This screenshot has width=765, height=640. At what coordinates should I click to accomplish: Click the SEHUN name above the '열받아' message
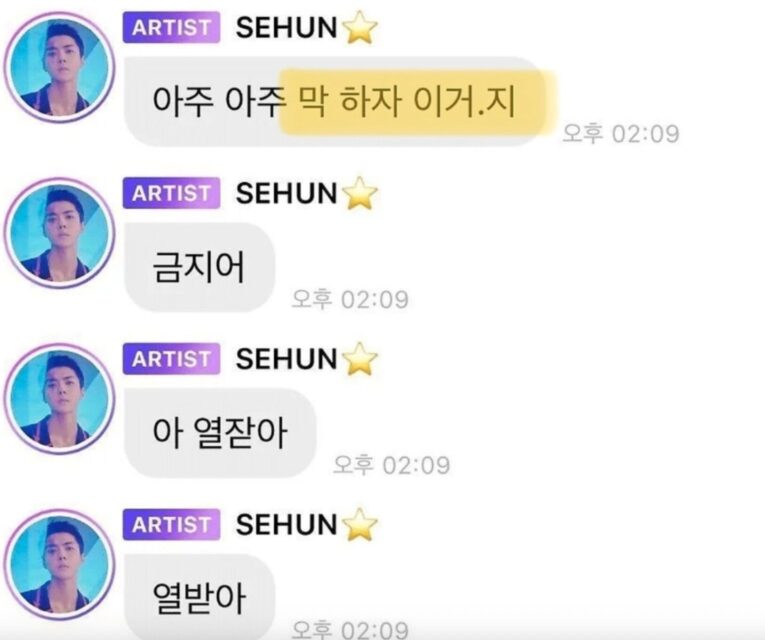click(286, 525)
